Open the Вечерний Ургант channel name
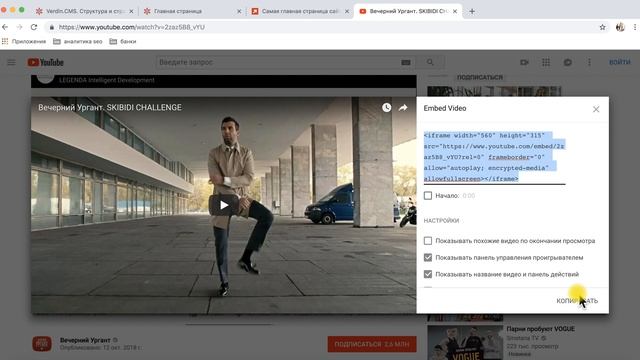Screen dimensions: 640x360 point(85,340)
